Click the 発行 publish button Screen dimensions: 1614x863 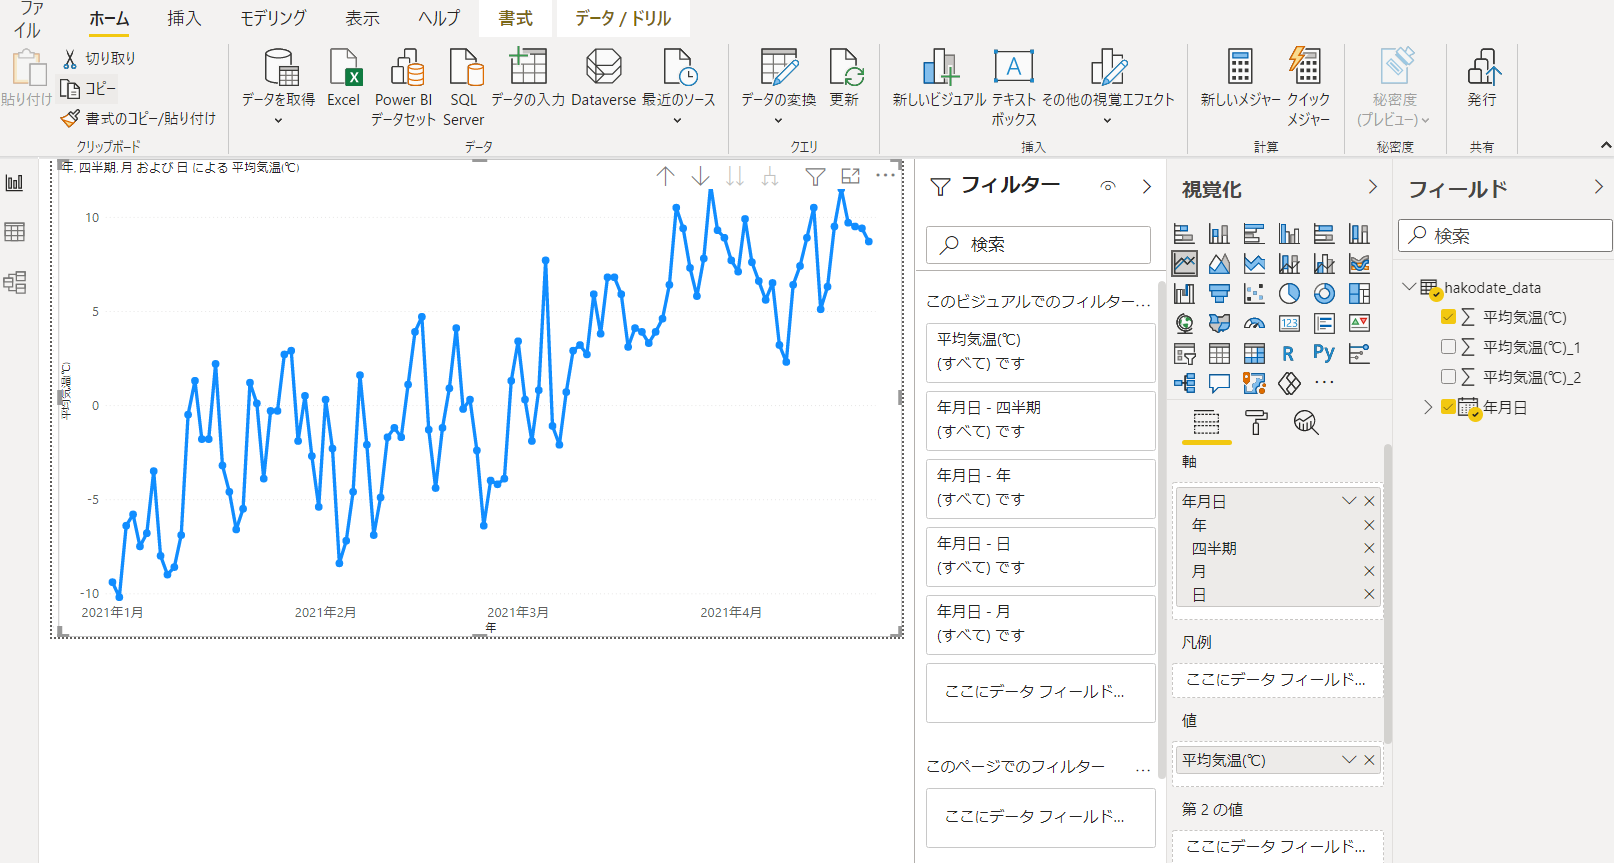click(x=1482, y=79)
